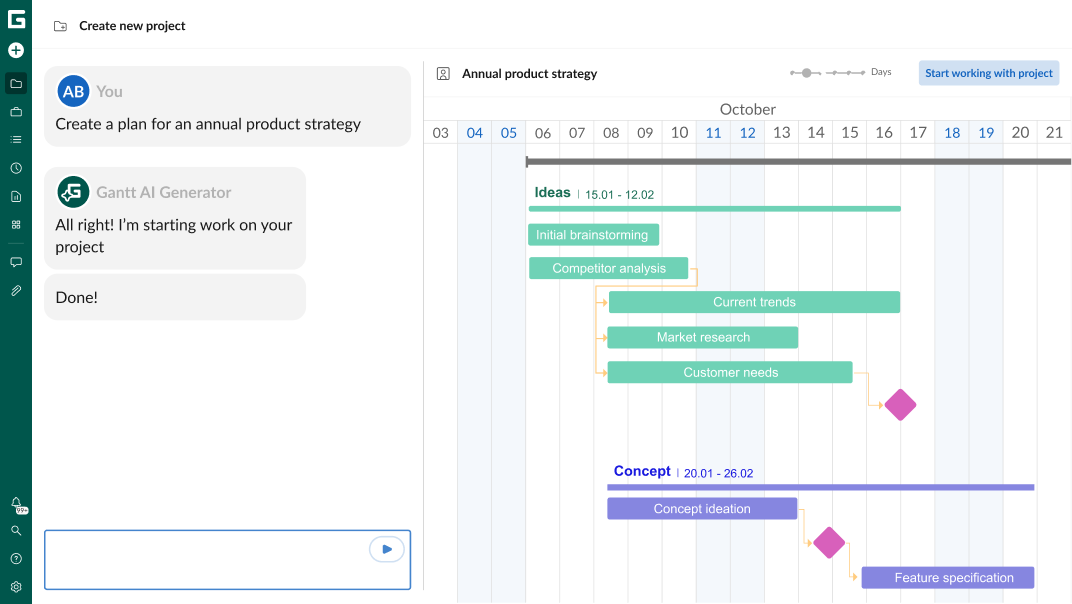Screen dimensions: 1072x604
Task: Select the Initial brainstorming task bar
Action: point(593,235)
